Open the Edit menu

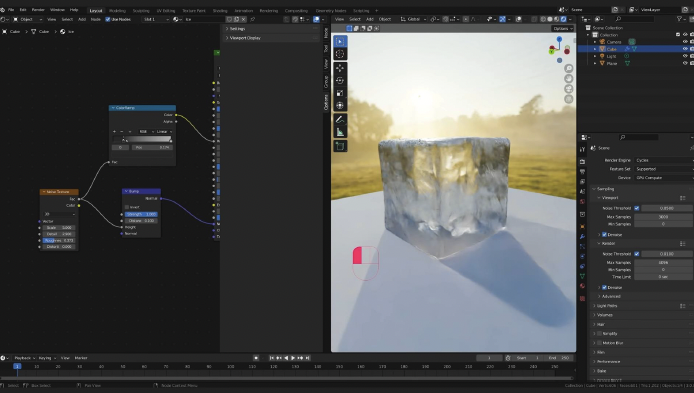23,10
